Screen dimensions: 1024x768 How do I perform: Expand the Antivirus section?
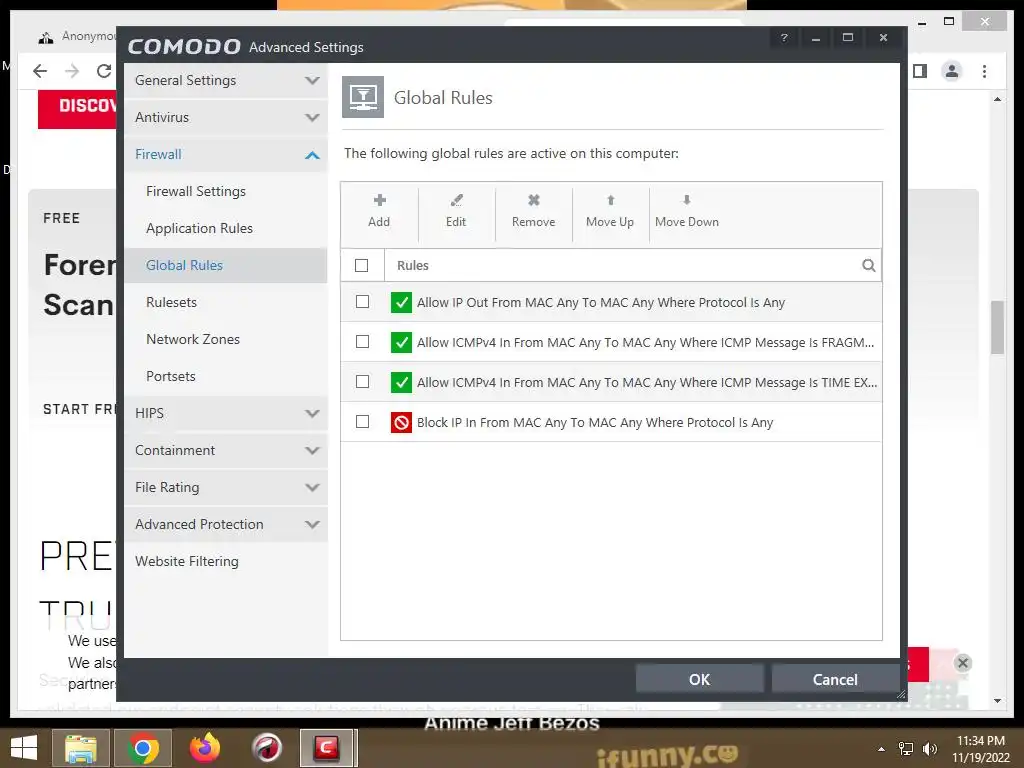(x=226, y=118)
